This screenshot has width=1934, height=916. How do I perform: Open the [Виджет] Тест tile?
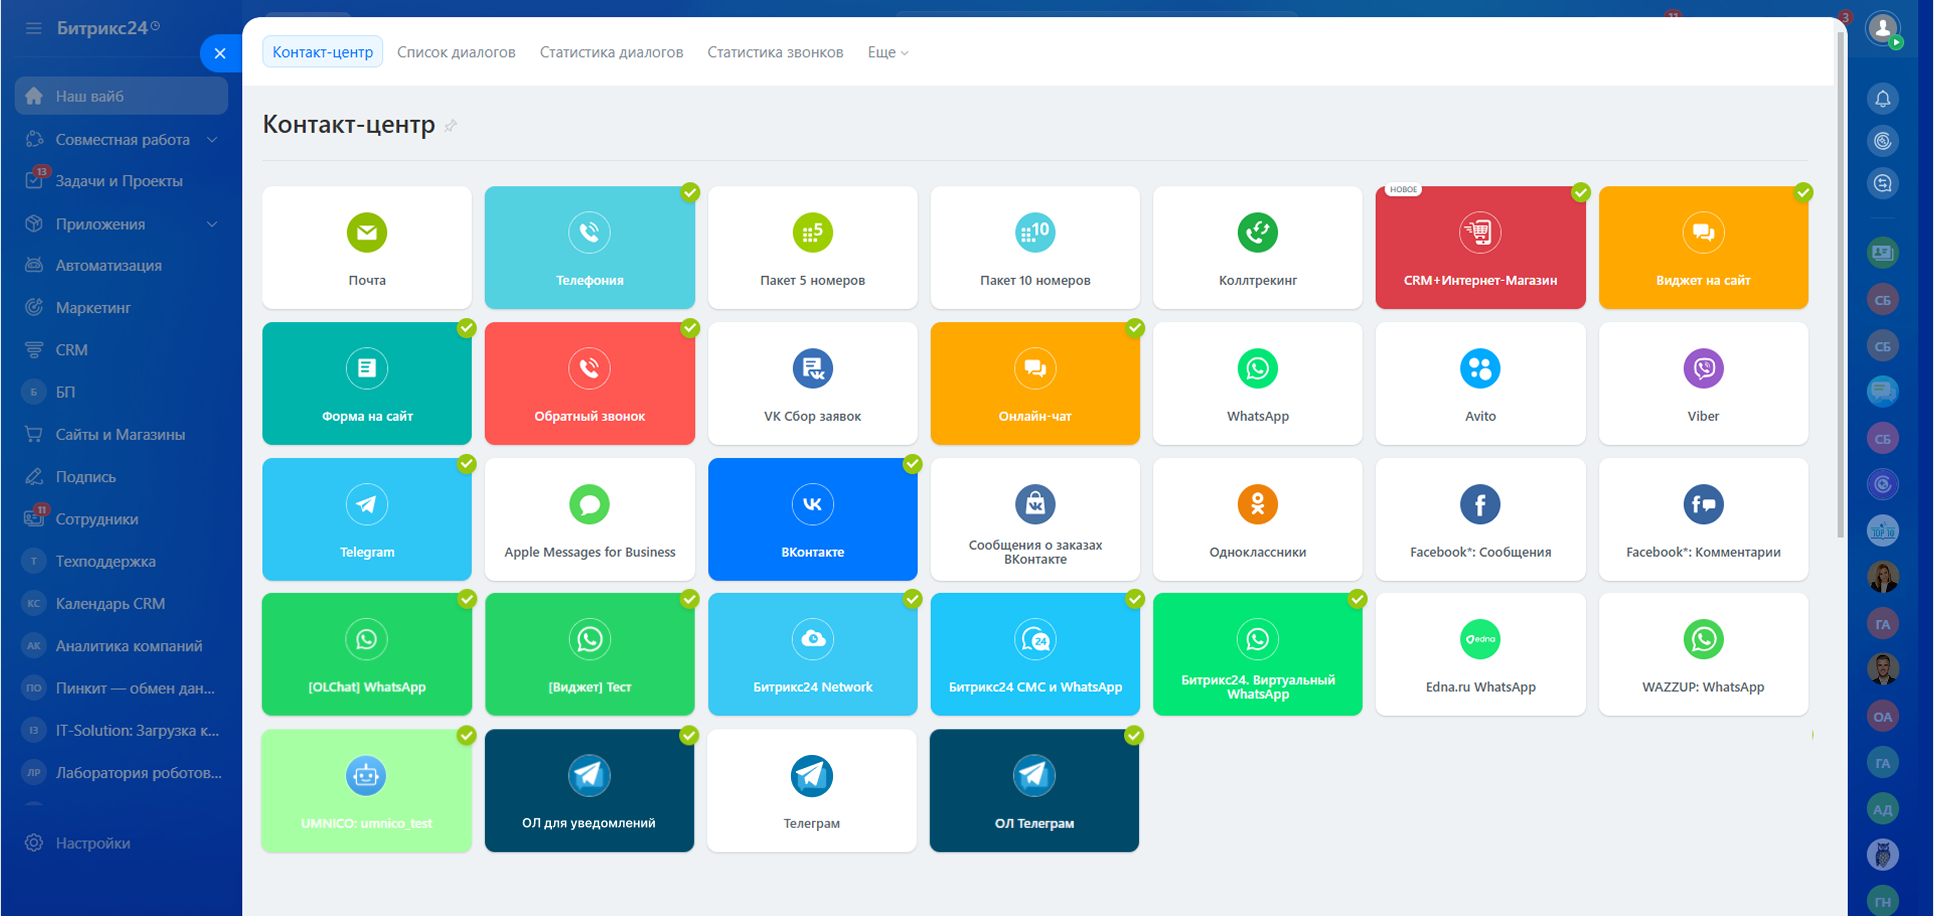point(590,654)
